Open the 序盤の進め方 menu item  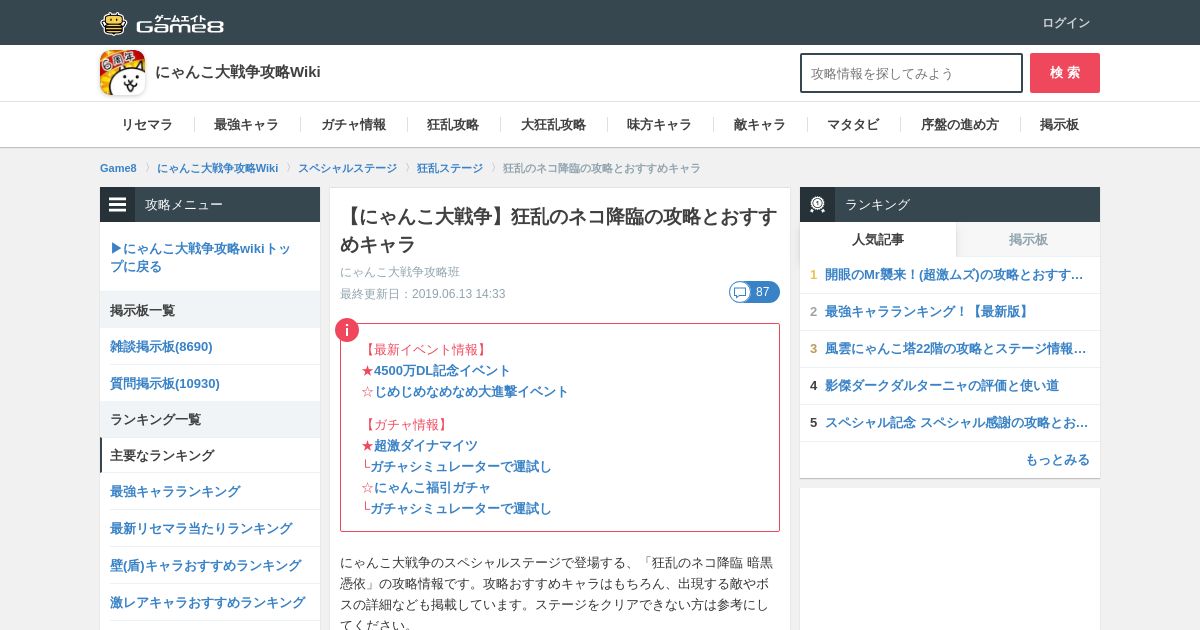point(960,125)
